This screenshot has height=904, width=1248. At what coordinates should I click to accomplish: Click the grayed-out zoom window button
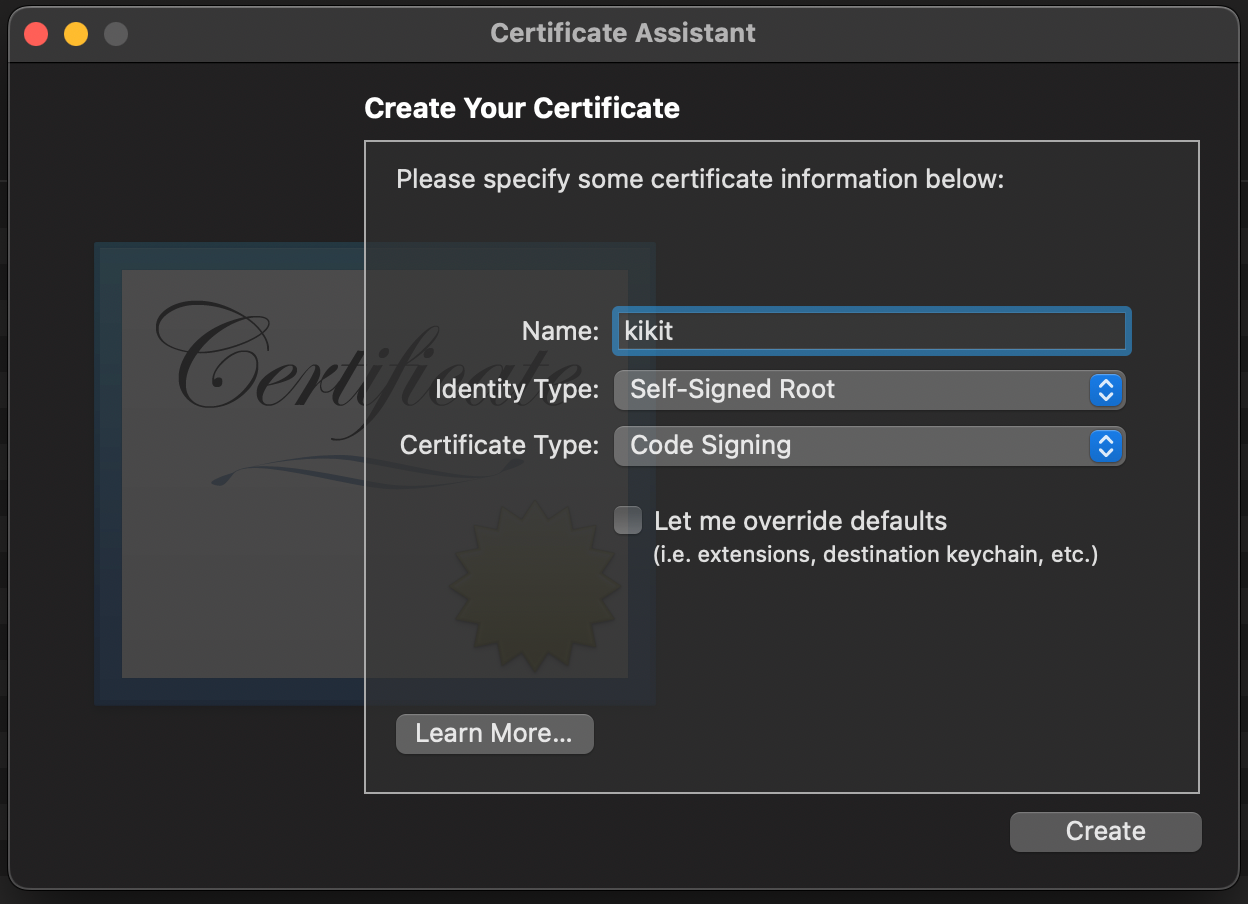[x=116, y=34]
